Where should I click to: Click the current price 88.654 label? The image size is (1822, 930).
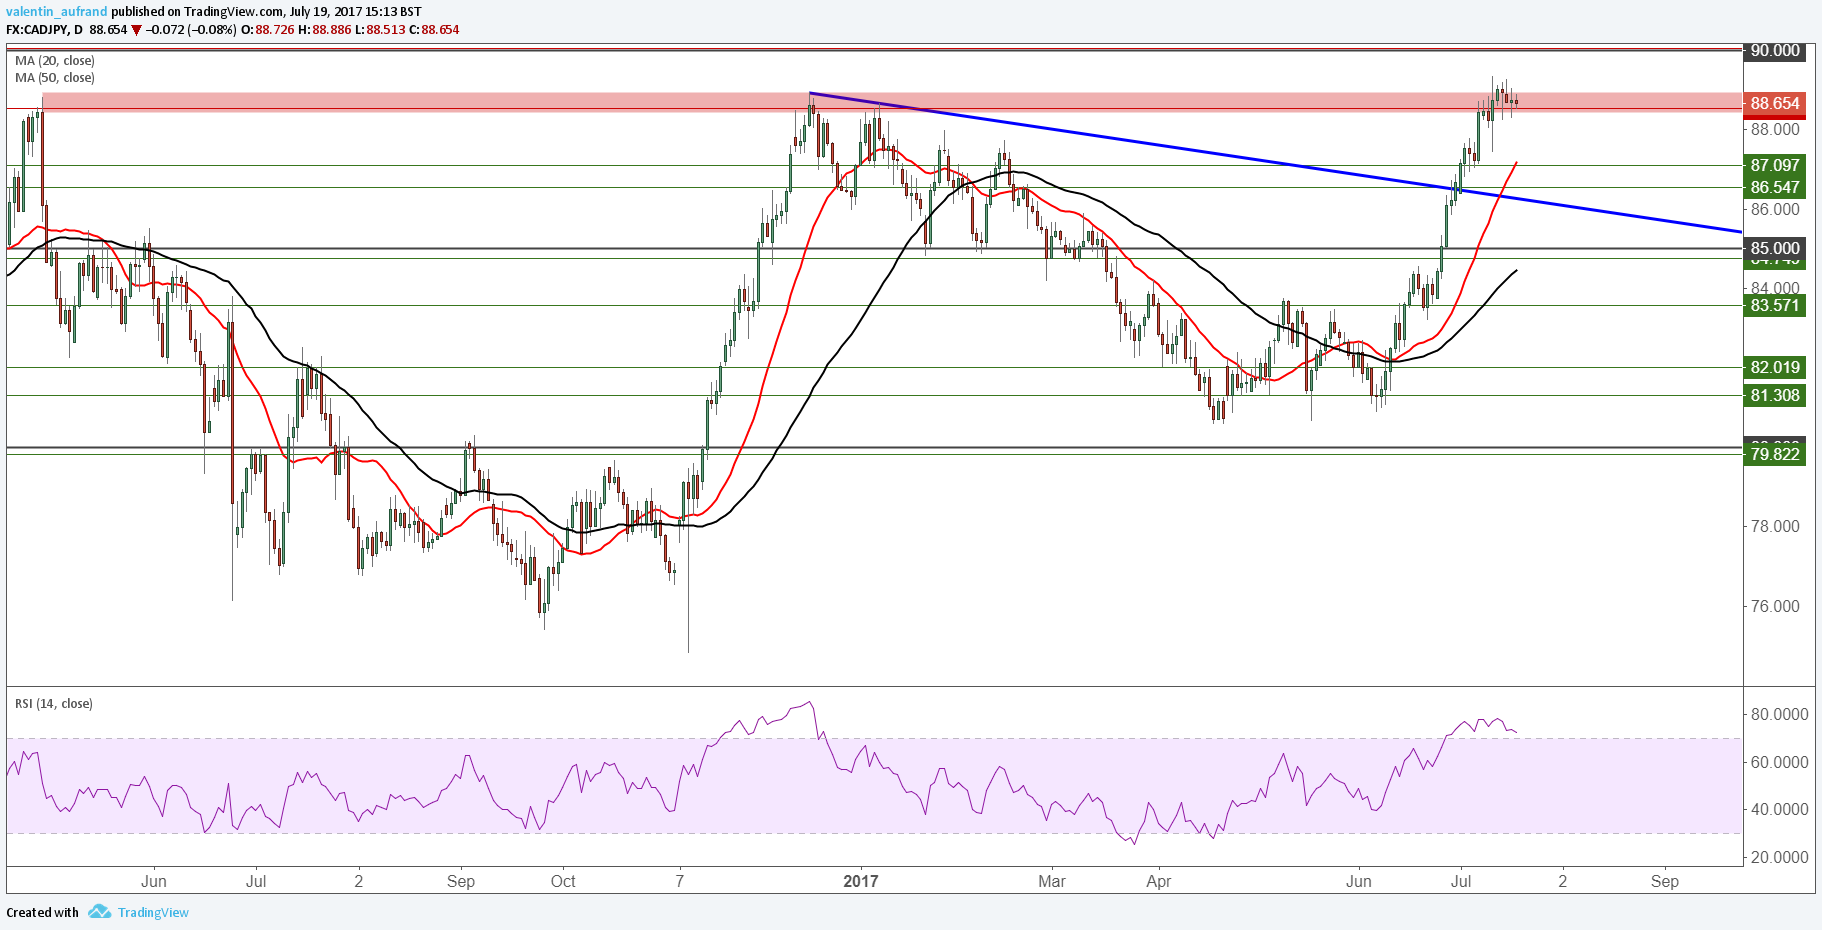(x=1775, y=103)
